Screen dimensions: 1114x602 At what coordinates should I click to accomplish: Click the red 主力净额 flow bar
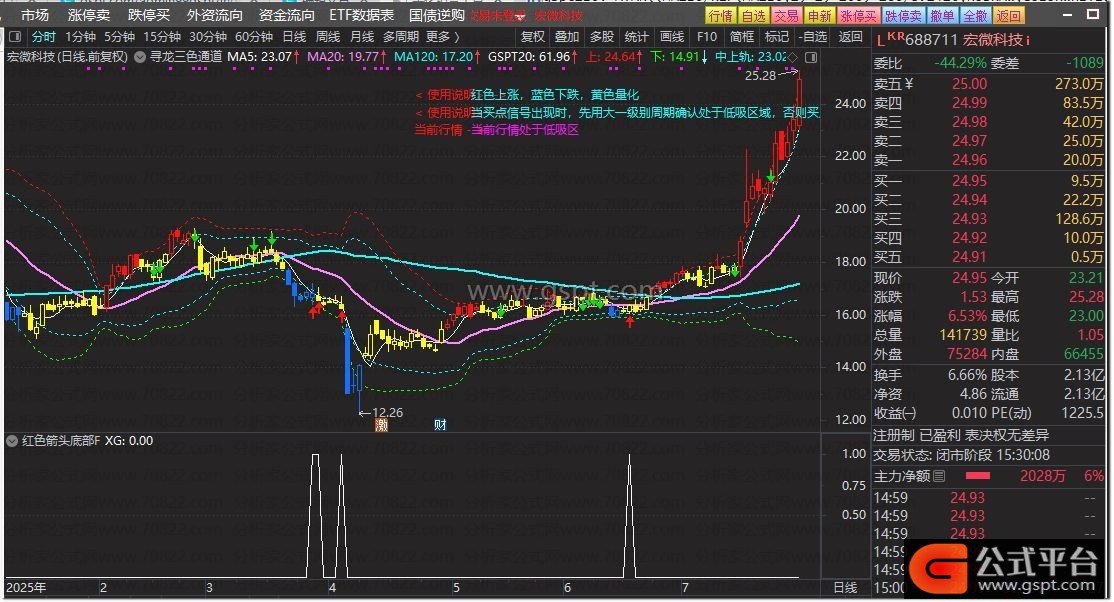976,477
